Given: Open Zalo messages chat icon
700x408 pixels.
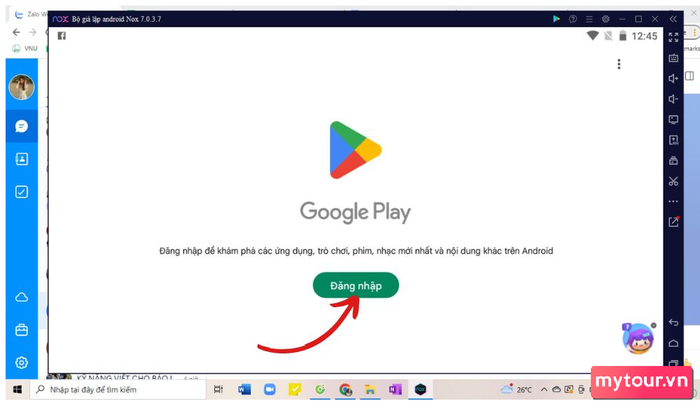Looking at the screenshot, I should (x=21, y=126).
